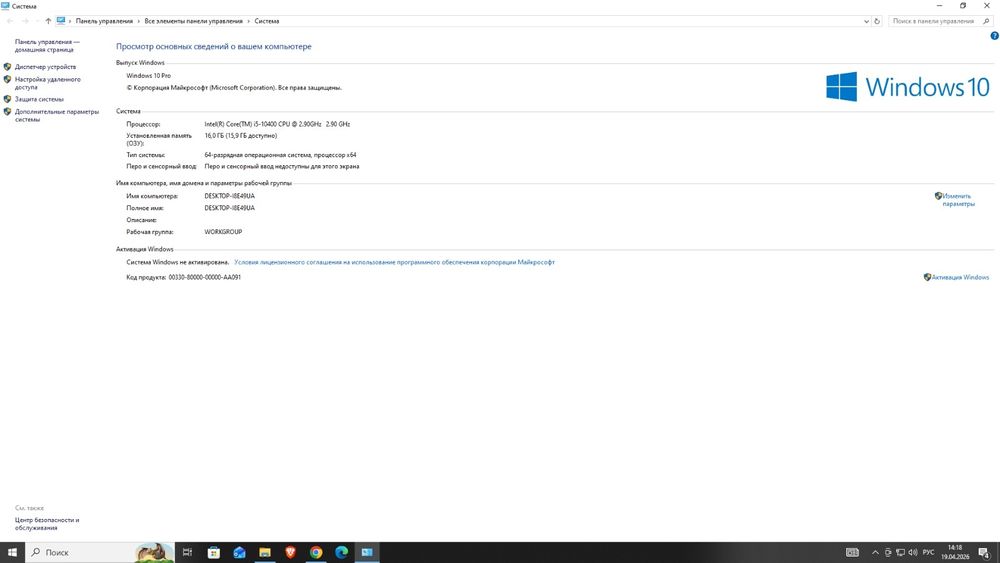Screen dimensions: 1000x563
Task: Click Панель управления breadcrumb
Action: (x=104, y=21)
